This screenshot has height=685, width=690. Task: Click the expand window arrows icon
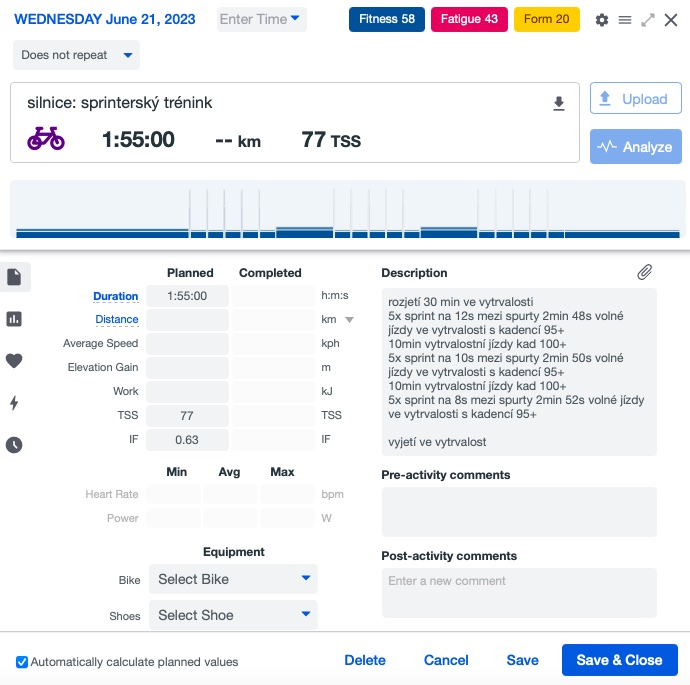(x=648, y=20)
